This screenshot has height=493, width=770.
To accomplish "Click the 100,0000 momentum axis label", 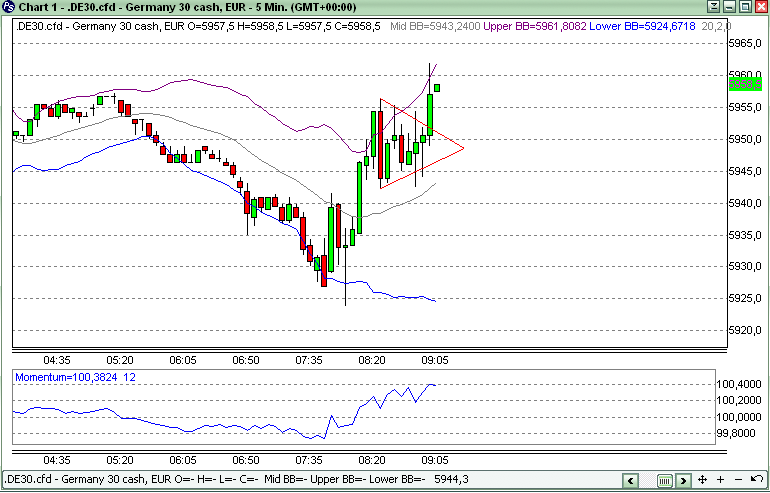I will [x=739, y=417].
